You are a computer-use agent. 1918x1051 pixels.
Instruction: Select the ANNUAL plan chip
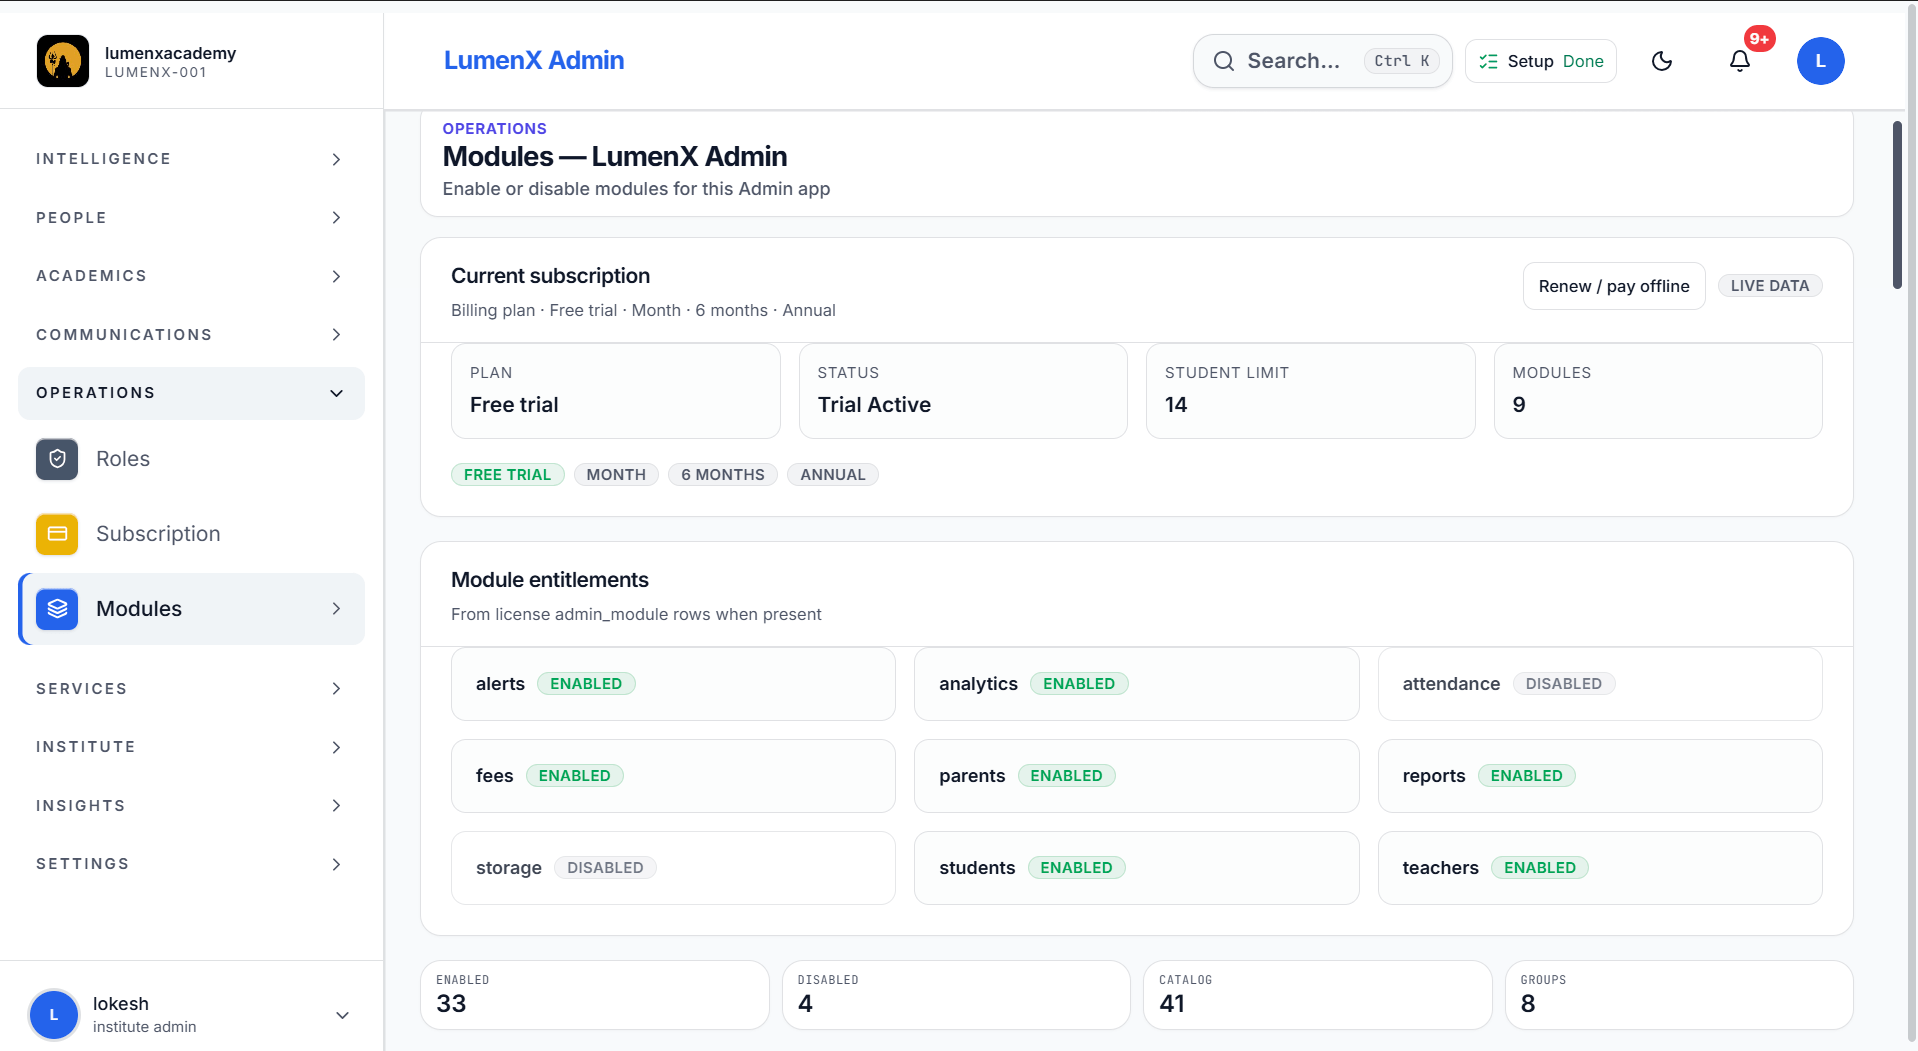pos(833,475)
